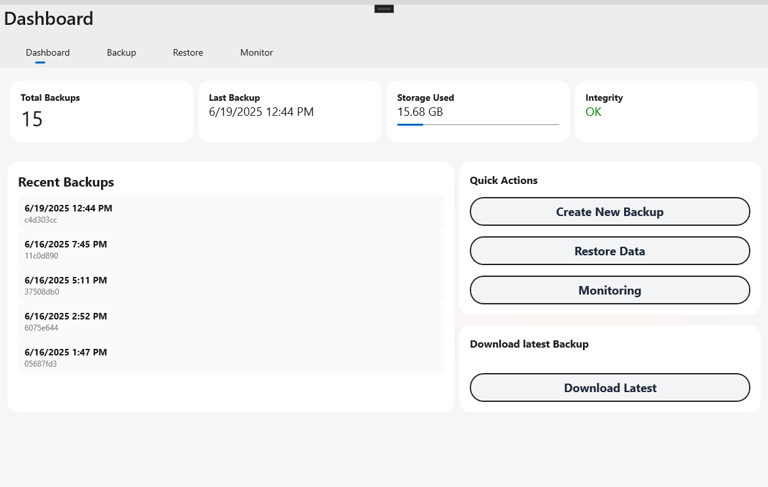Click the backup ID 11c0d890
Viewport: 768px width, 487px height.
coord(41,256)
